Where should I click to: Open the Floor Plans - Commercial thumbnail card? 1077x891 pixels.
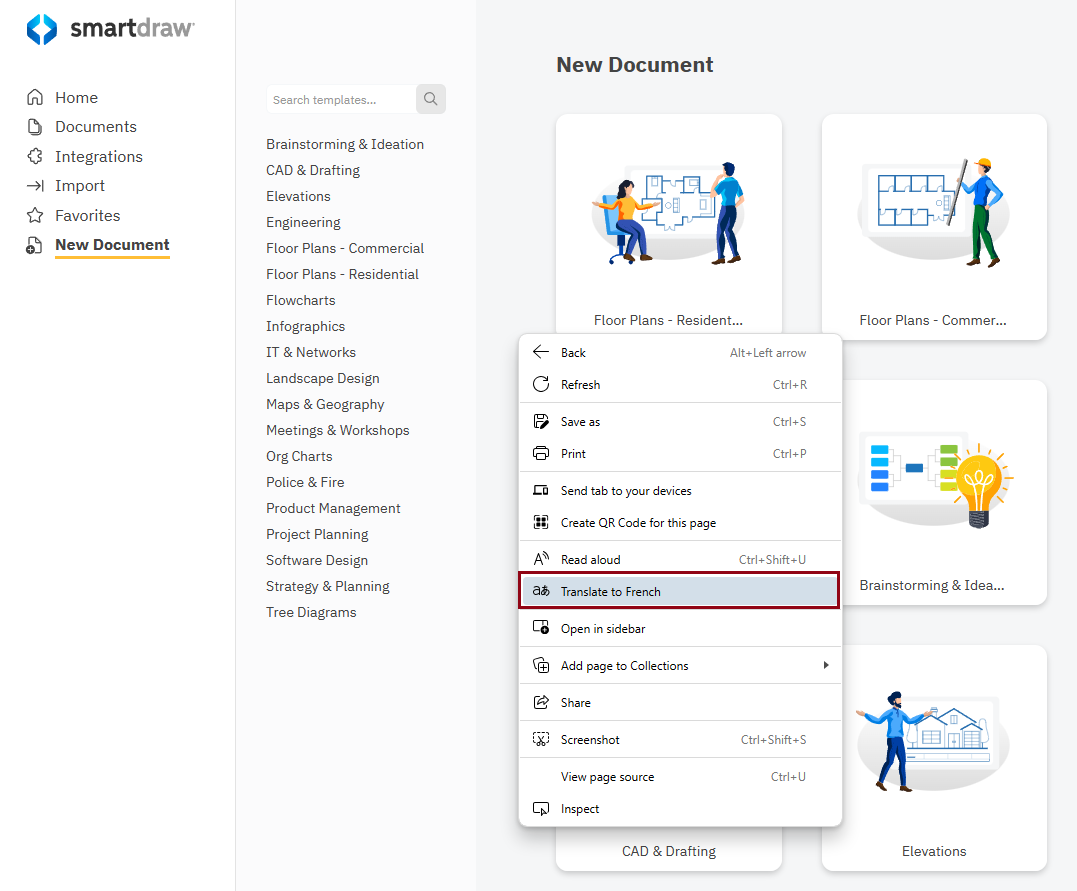tap(934, 226)
